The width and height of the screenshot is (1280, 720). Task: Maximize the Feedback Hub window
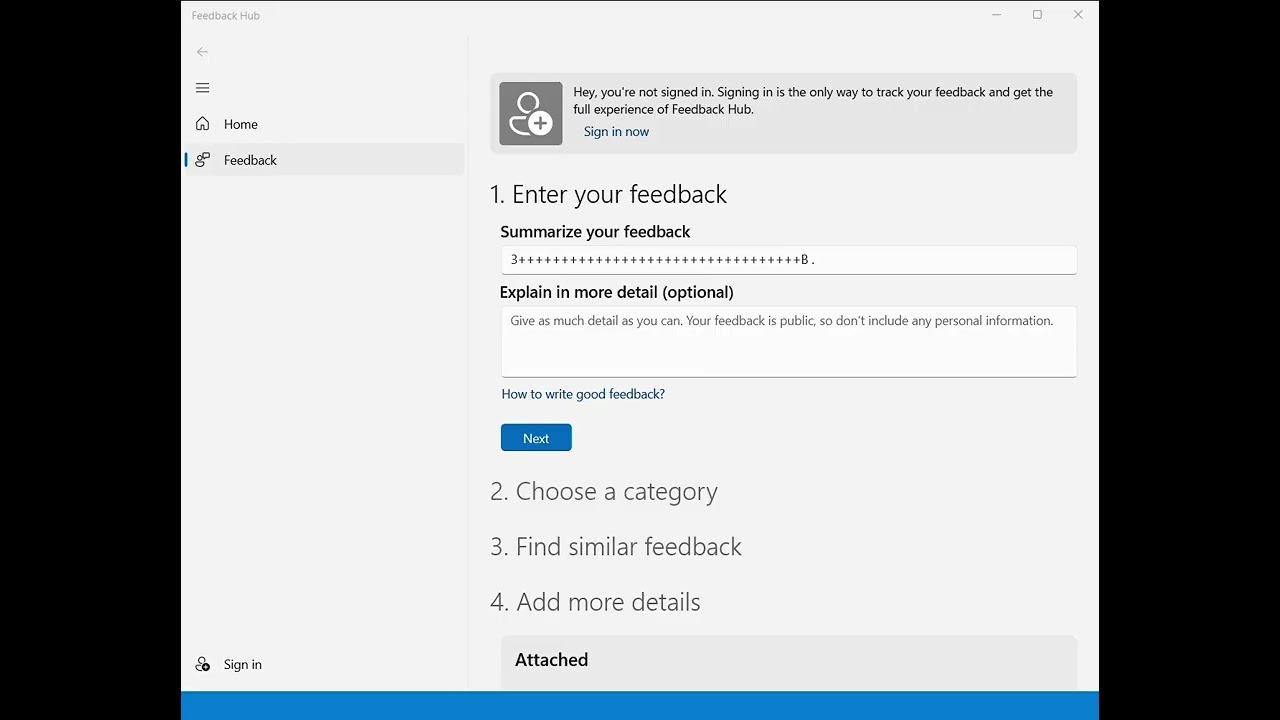(x=1037, y=15)
